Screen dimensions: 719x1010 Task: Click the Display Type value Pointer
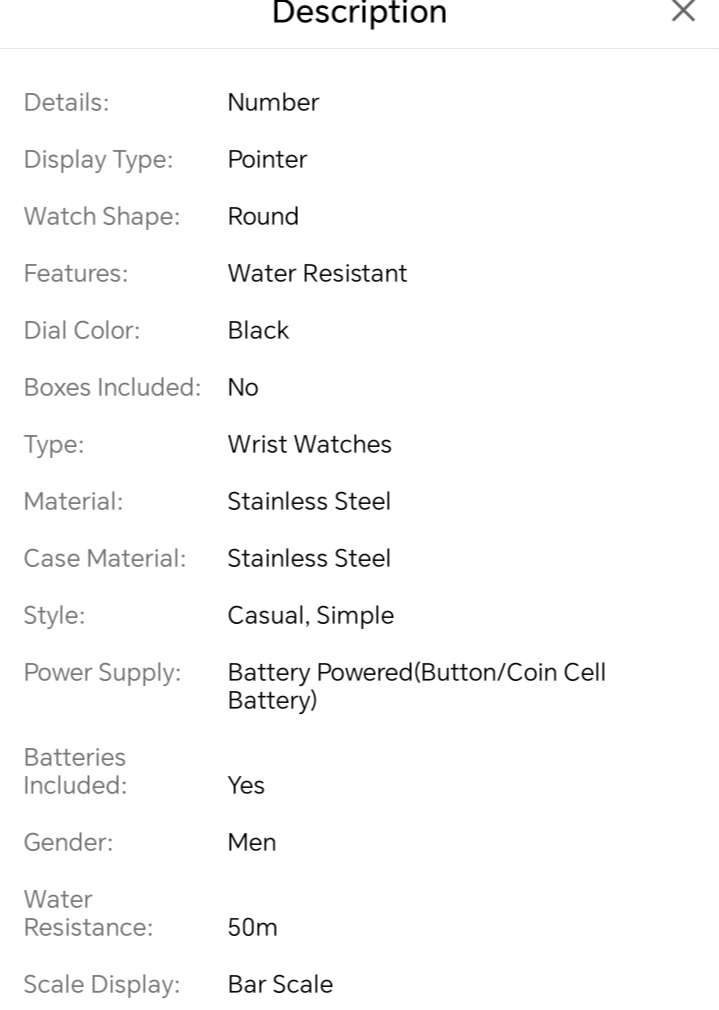pyautogui.click(x=267, y=159)
